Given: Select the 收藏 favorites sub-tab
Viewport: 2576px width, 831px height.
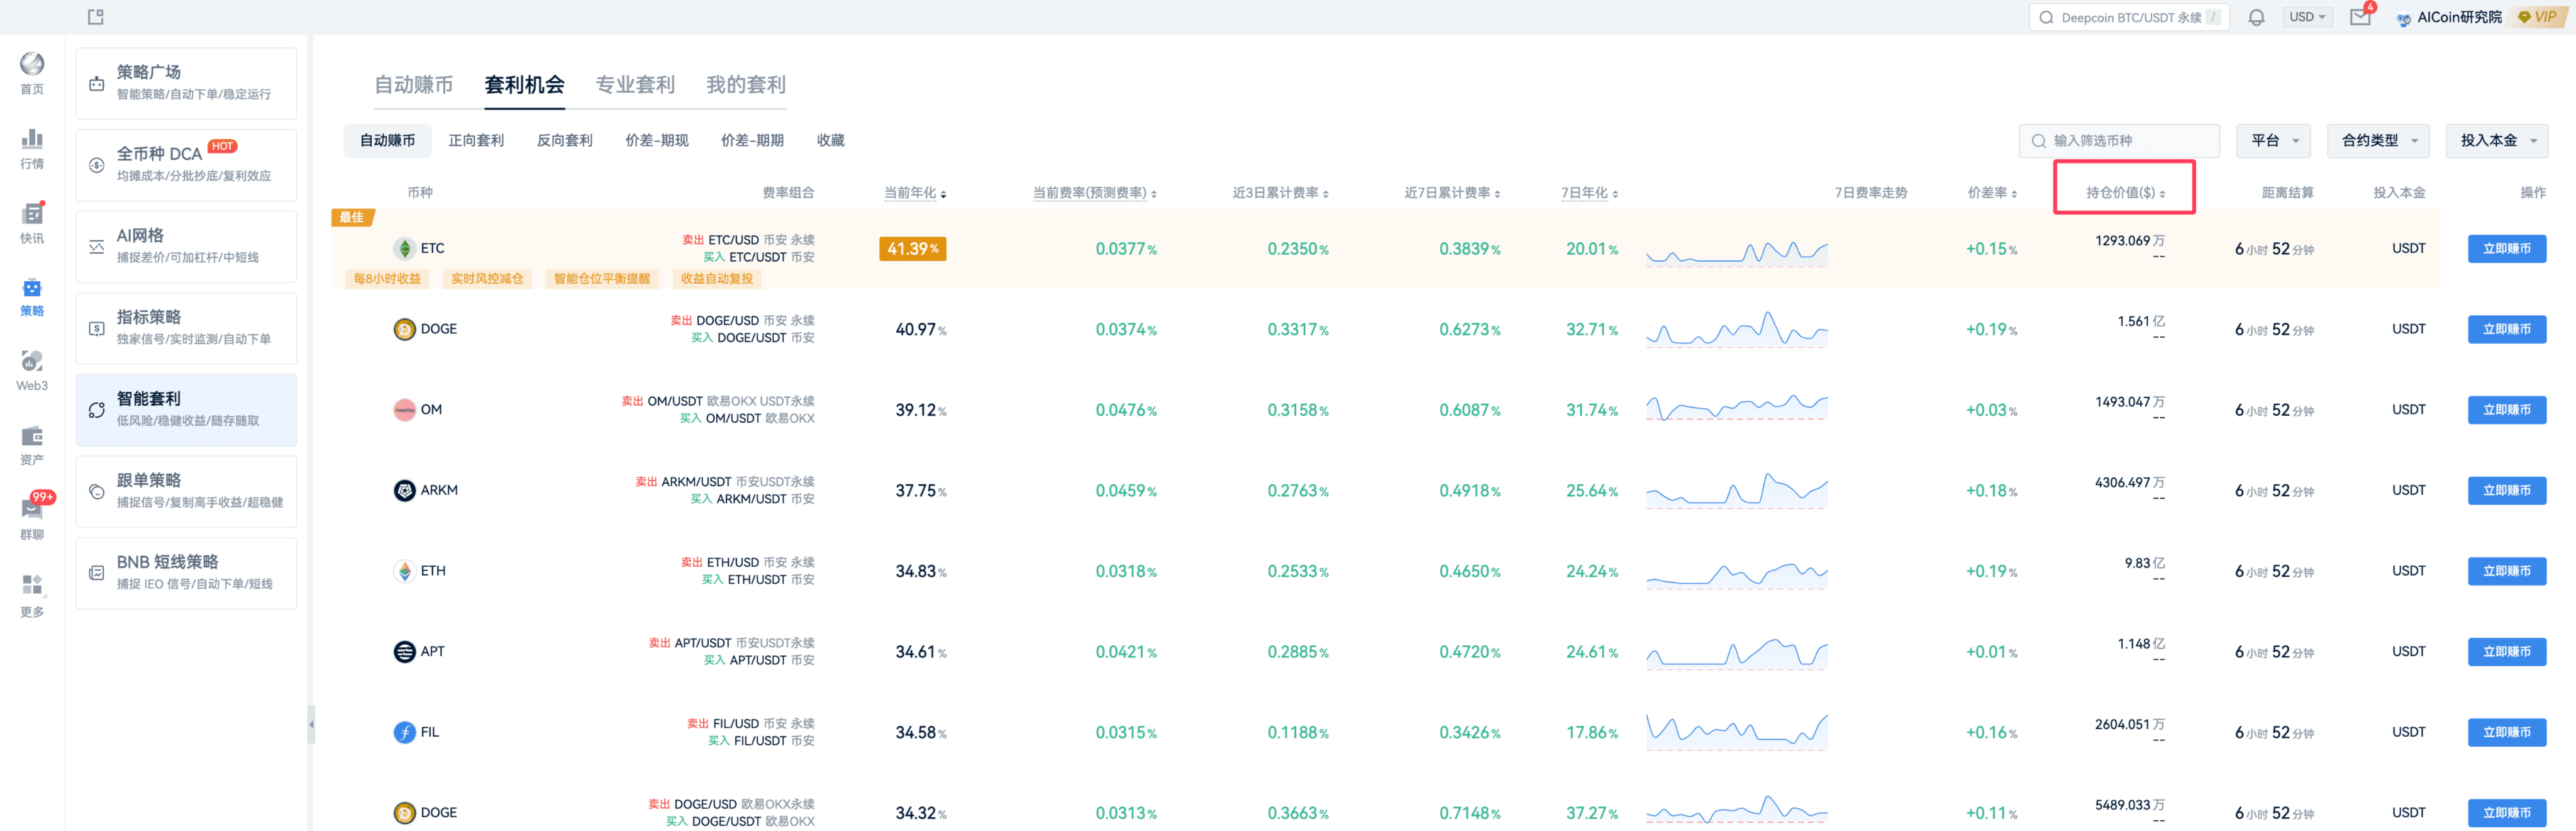Looking at the screenshot, I should pyautogui.click(x=830, y=141).
